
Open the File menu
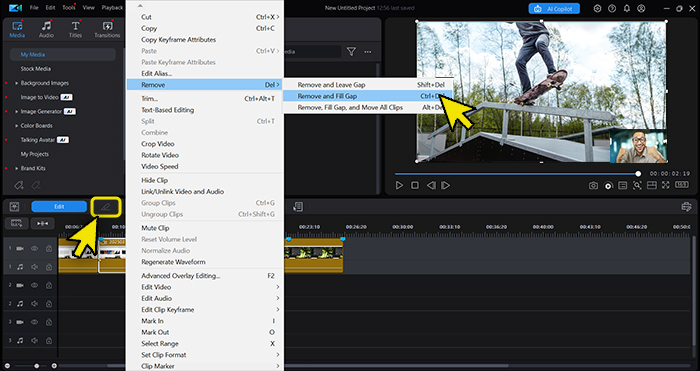pos(34,8)
